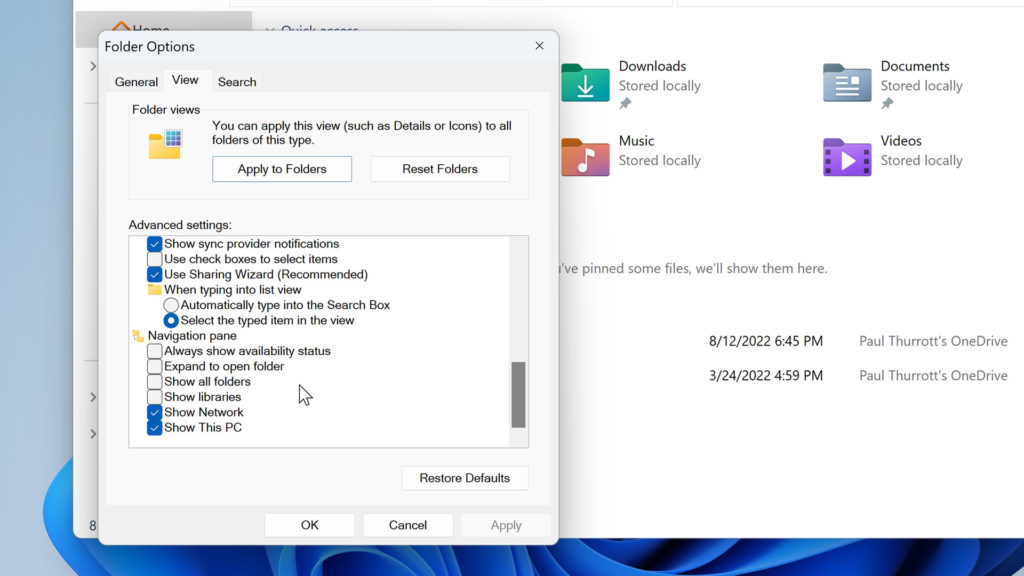The height and width of the screenshot is (576, 1024).
Task: Click the Restore Defaults button
Action: click(x=464, y=478)
